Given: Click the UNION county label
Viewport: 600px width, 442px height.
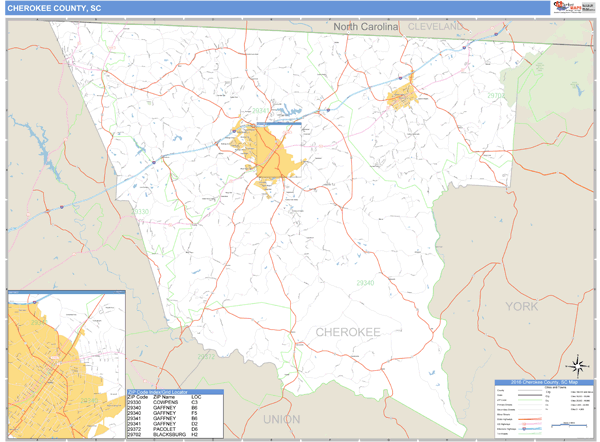Looking at the screenshot, I should click(281, 420).
